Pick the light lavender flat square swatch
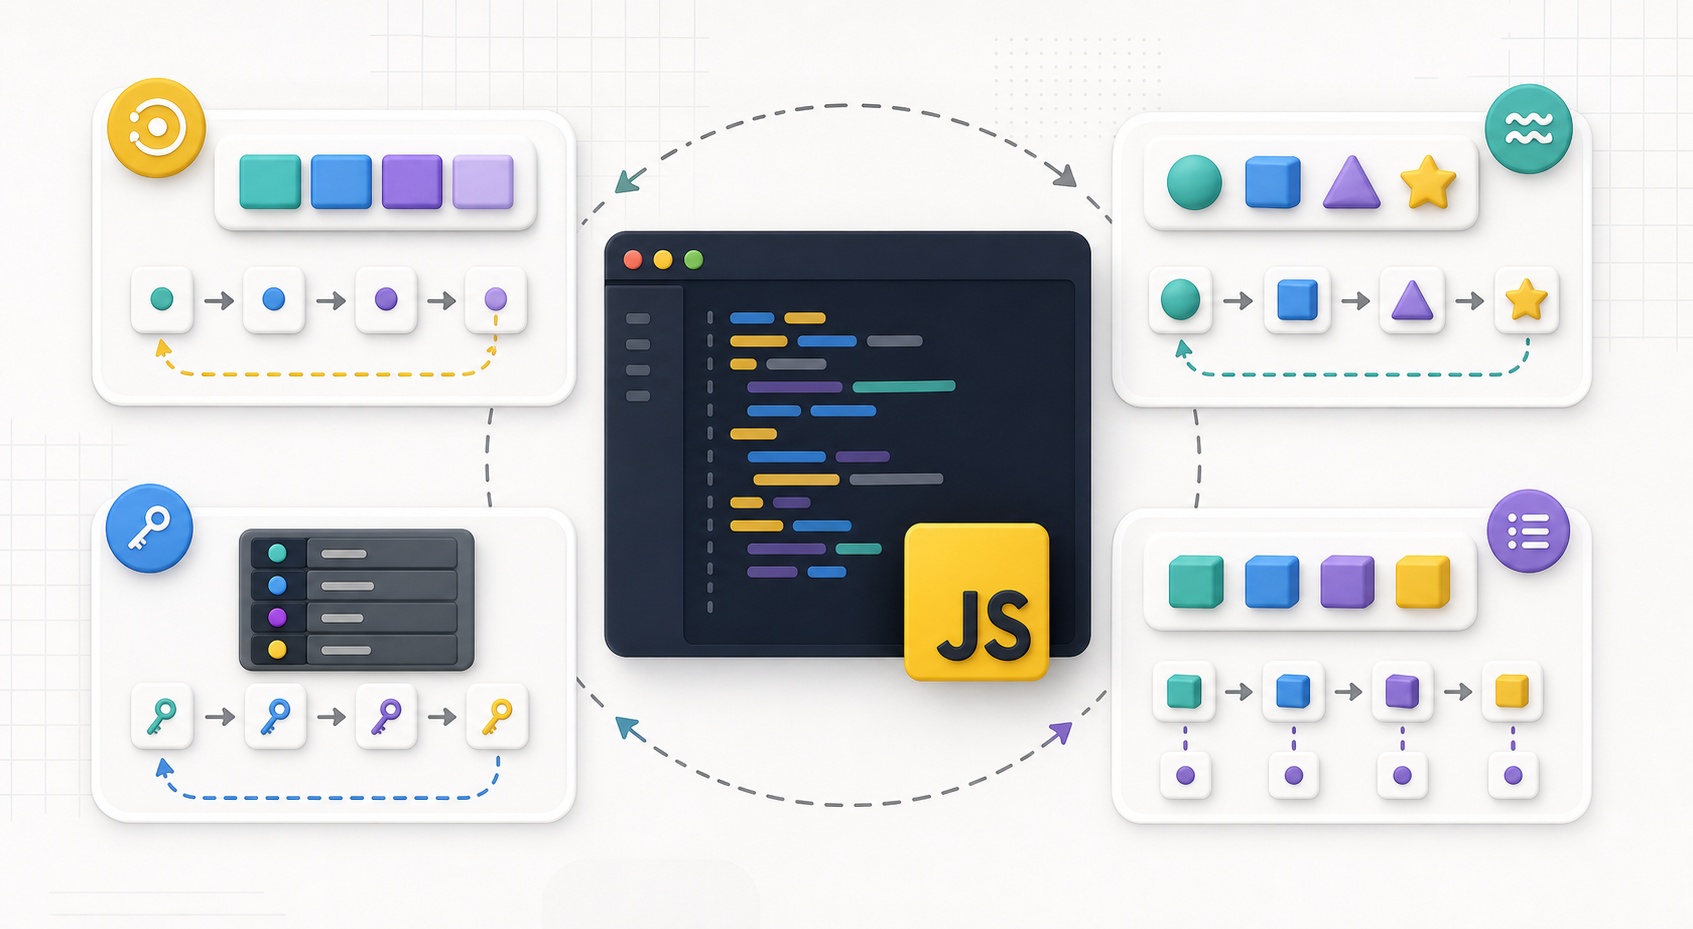The width and height of the screenshot is (1693, 929). [483, 182]
